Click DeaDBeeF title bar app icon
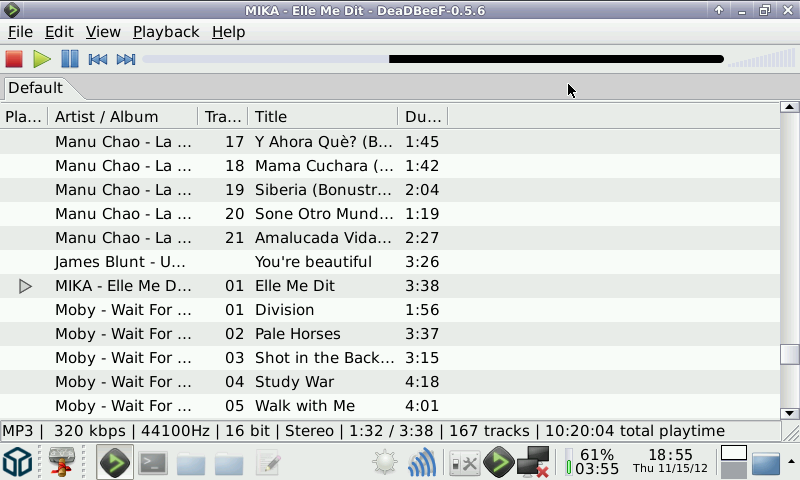 point(11,10)
